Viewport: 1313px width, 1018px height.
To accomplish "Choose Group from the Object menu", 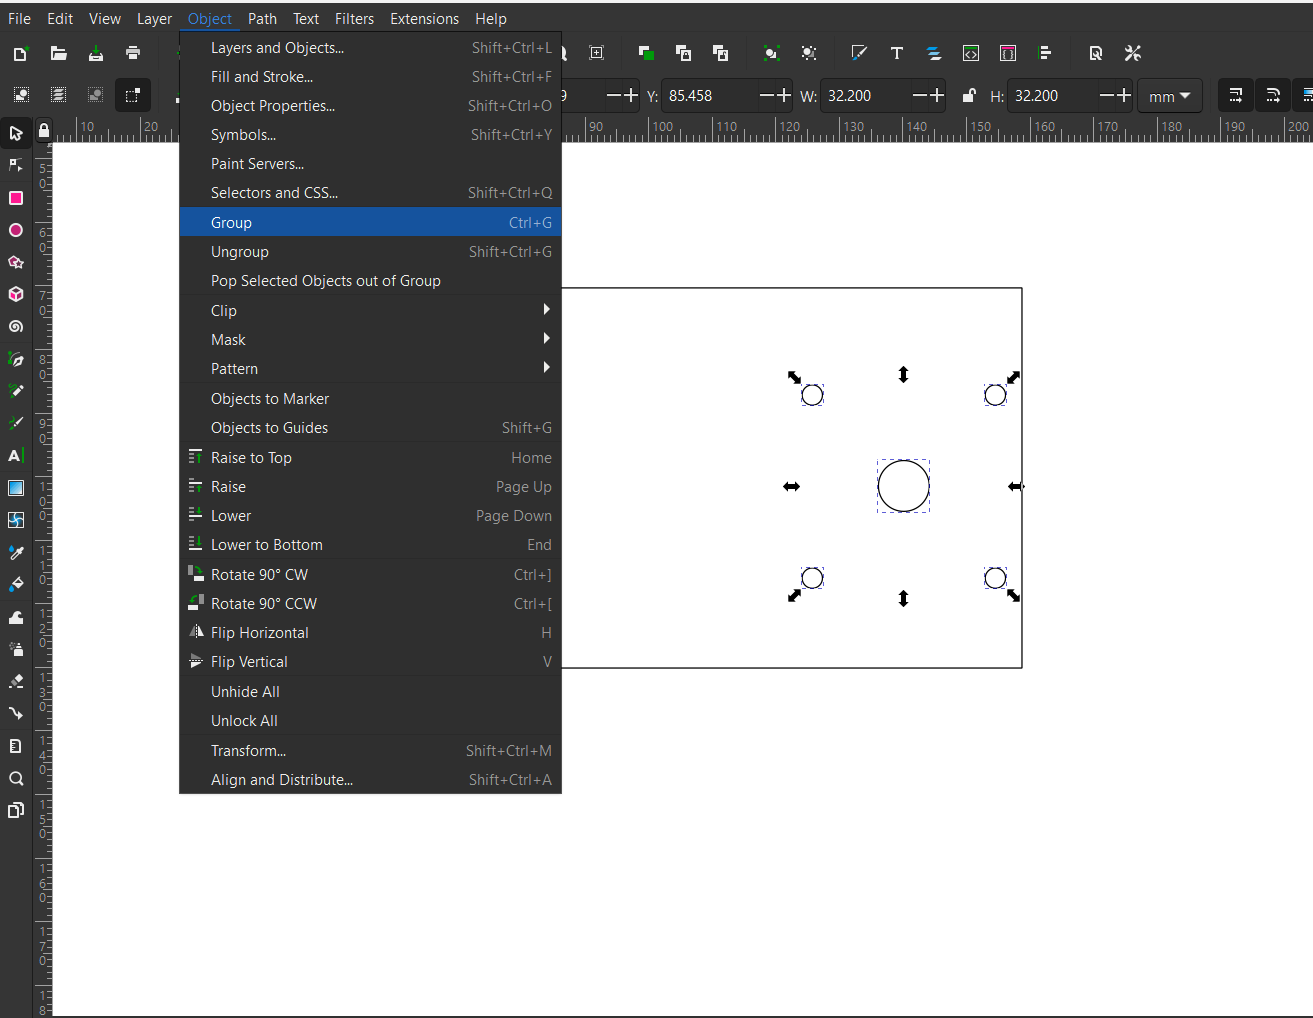I will click(x=371, y=222).
